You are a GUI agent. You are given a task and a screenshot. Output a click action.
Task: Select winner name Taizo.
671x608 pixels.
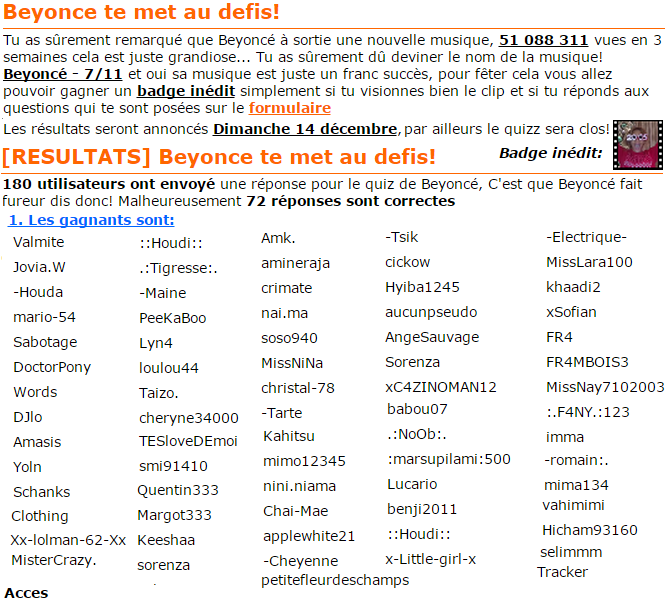(159, 393)
